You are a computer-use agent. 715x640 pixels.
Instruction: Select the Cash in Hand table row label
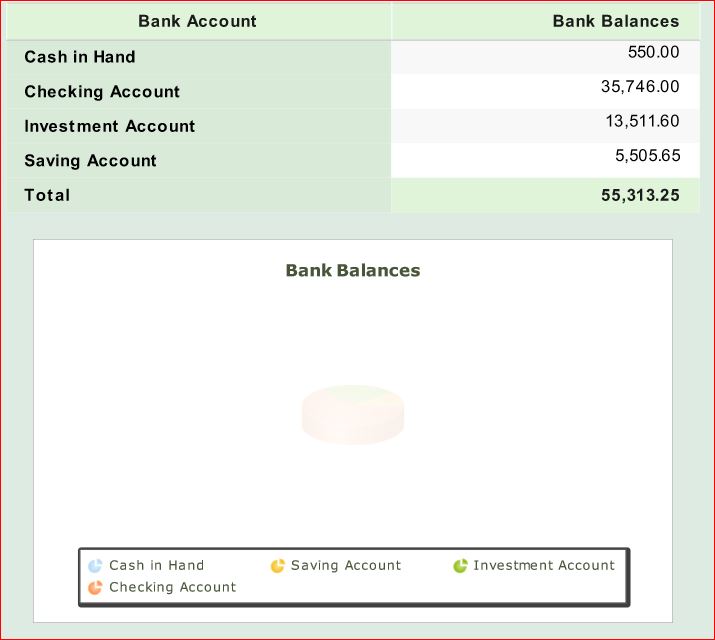click(80, 57)
